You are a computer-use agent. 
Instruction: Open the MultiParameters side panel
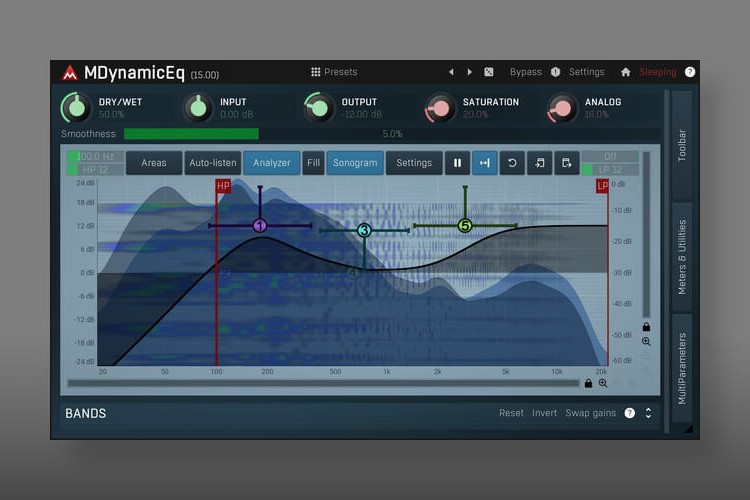(682, 368)
